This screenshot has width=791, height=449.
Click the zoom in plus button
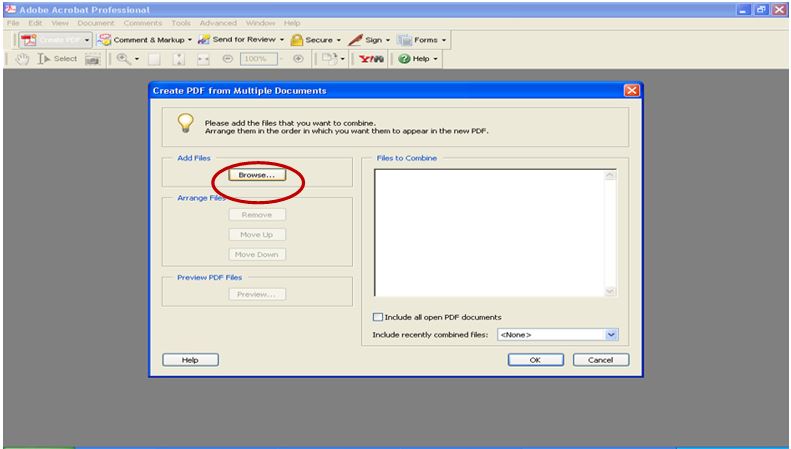[298, 59]
